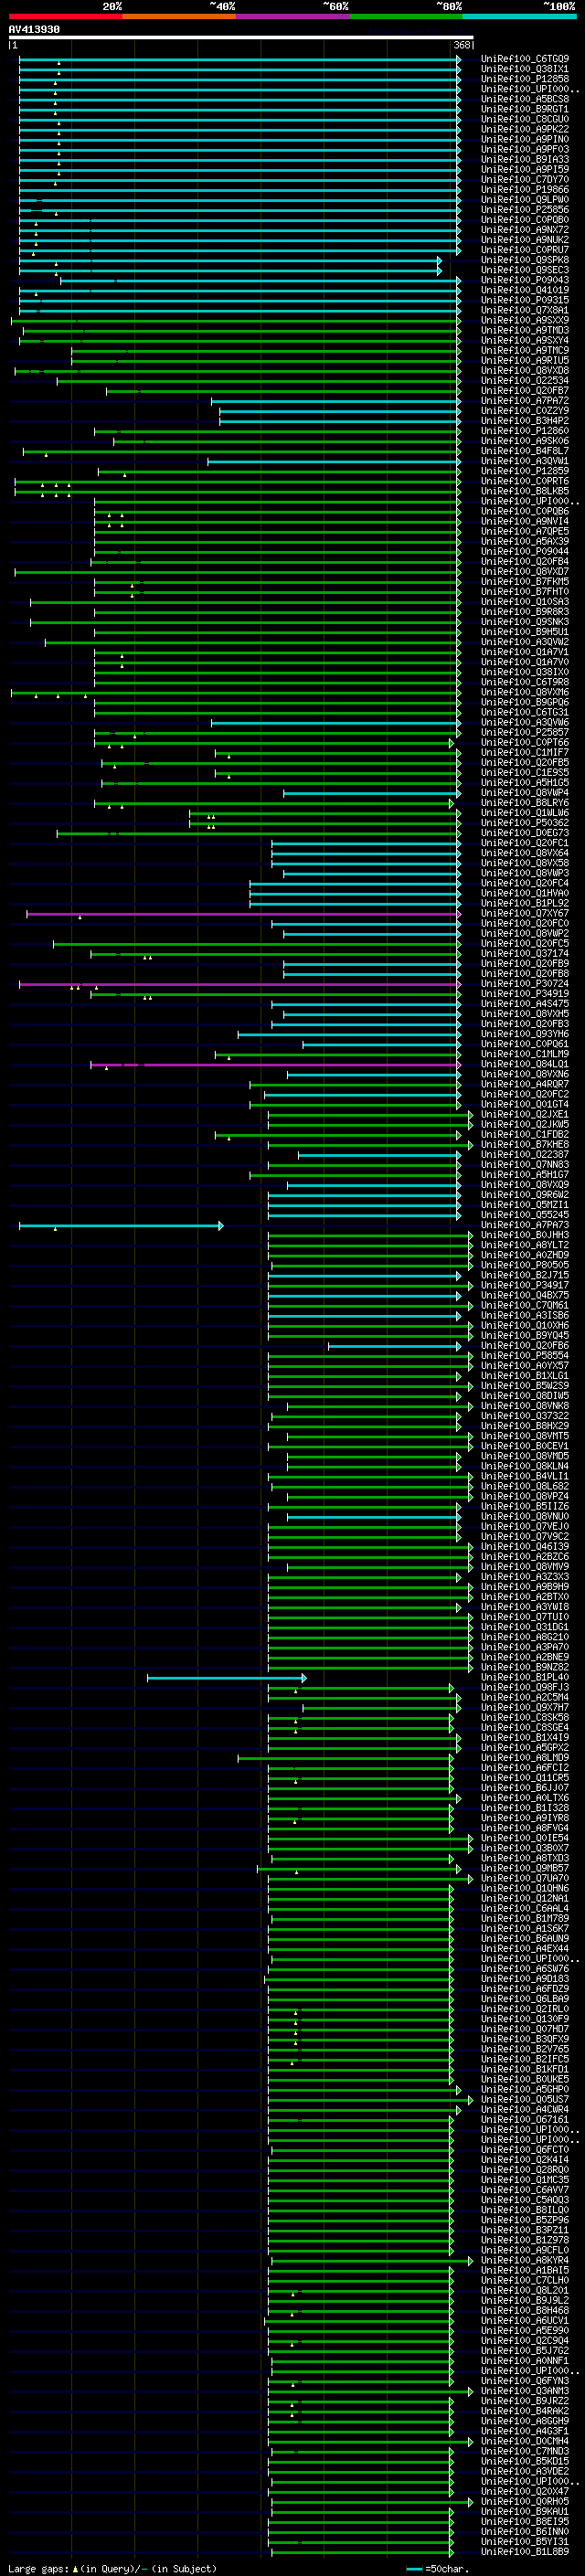Click the purple ~60% identity legend segment
This screenshot has width=585, height=2576.
pyautogui.click(x=293, y=16)
